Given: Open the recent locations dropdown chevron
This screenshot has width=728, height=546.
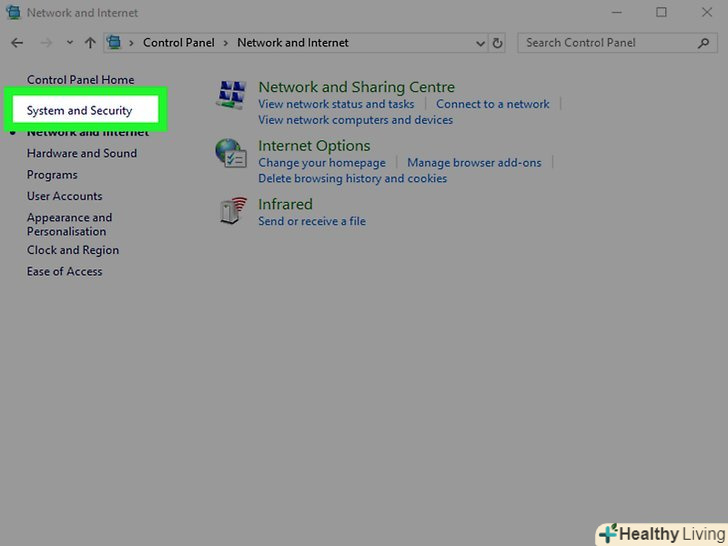Looking at the screenshot, I should (70, 42).
